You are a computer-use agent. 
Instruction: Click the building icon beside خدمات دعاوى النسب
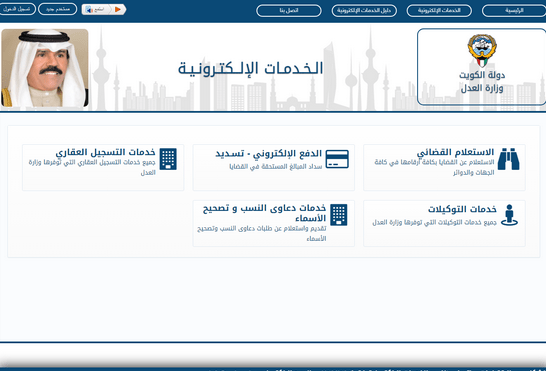coord(338,215)
